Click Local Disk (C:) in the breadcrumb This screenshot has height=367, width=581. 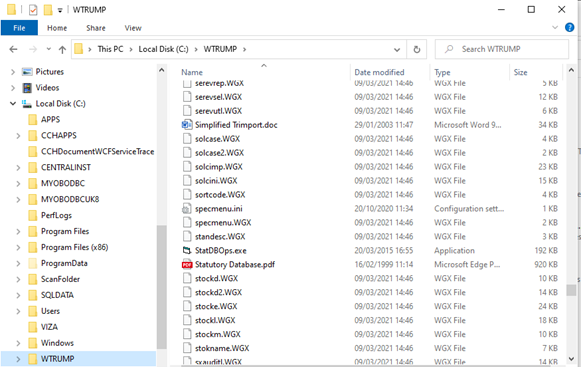(x=163, y=49)
